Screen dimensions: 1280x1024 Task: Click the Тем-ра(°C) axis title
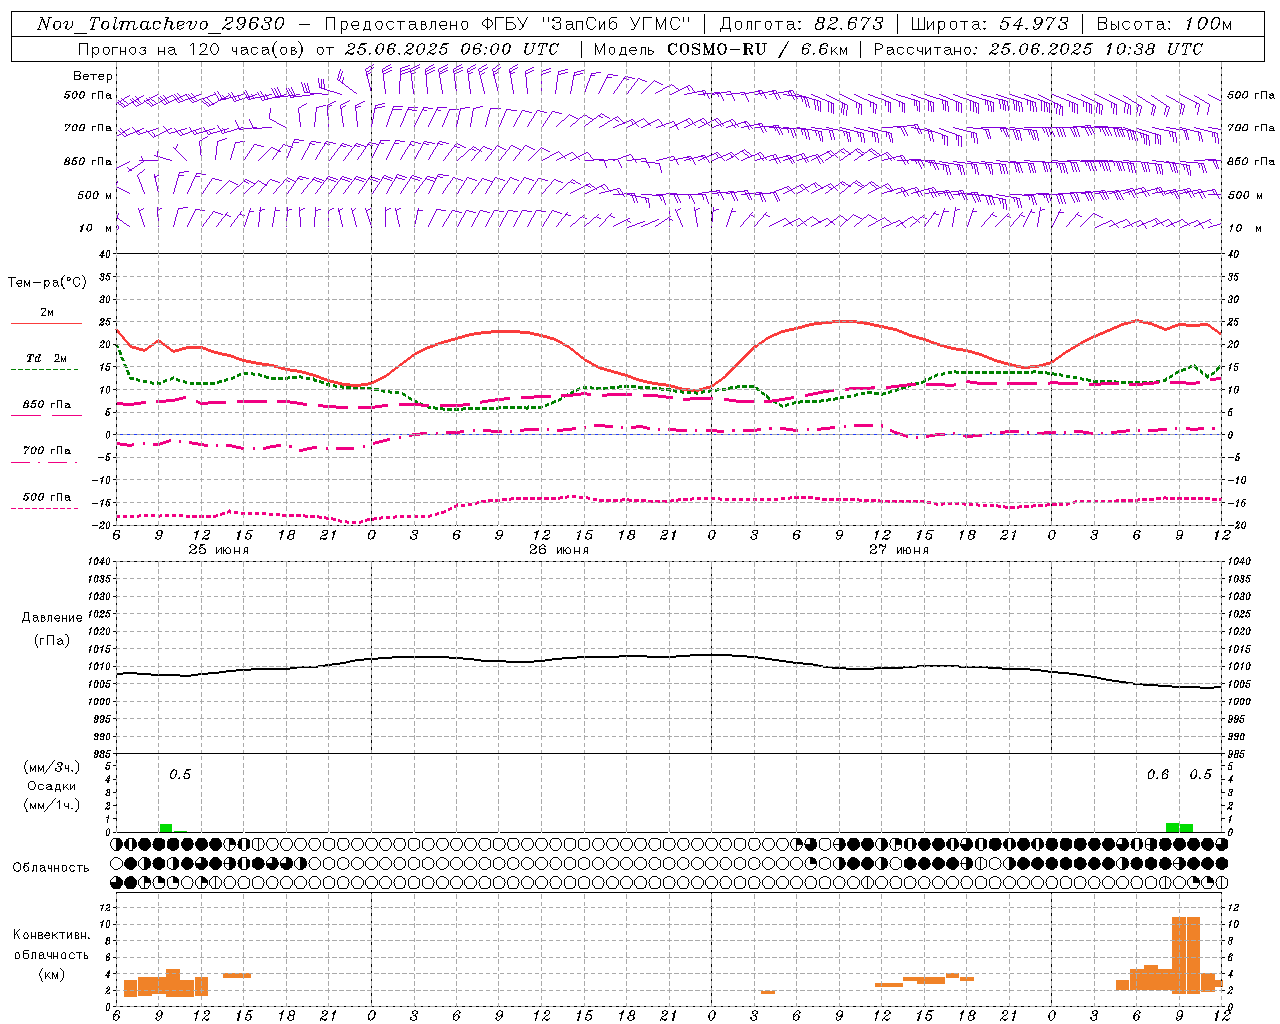pos(47,283)
